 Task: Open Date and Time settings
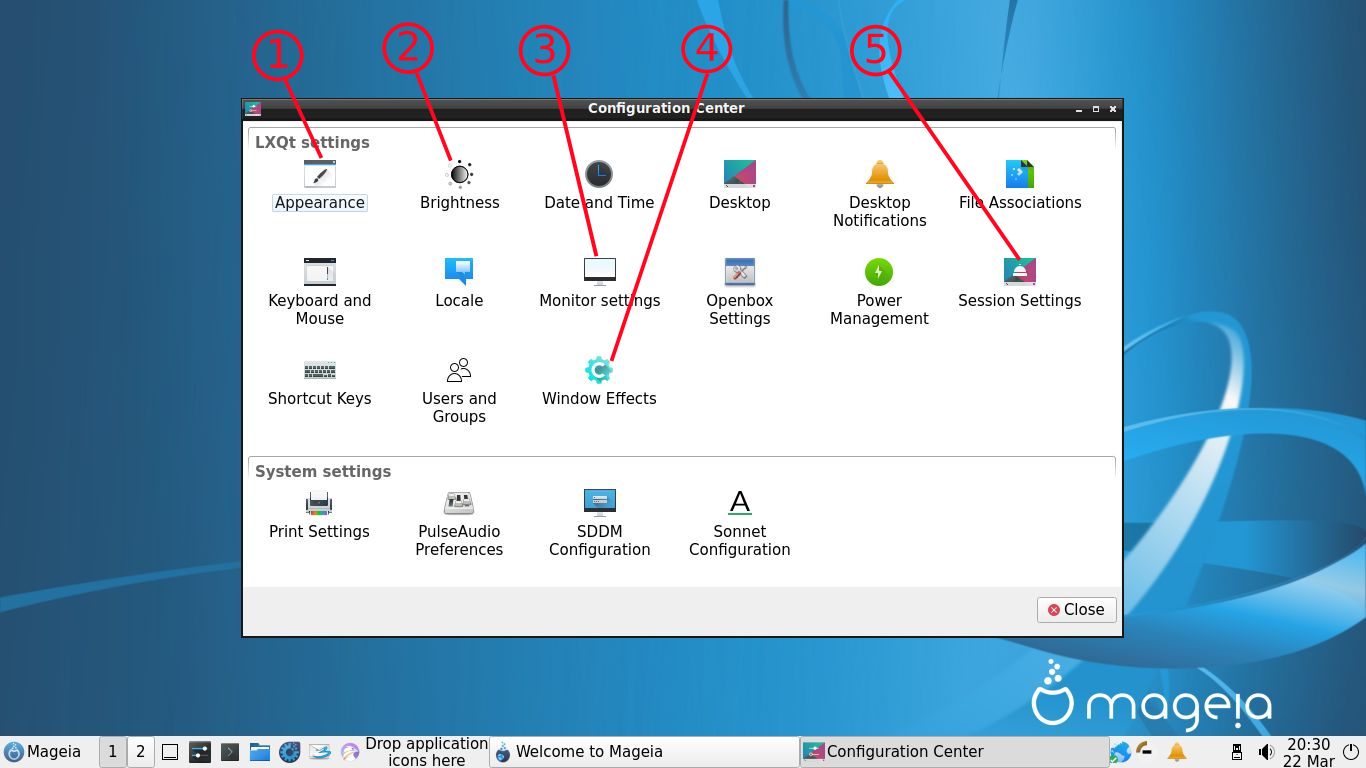point(599,174)
